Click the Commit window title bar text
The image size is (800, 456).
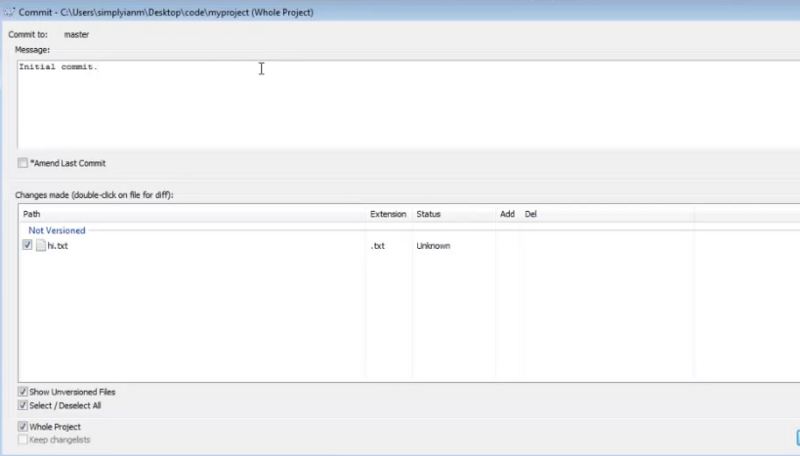[x=166, y=12]
